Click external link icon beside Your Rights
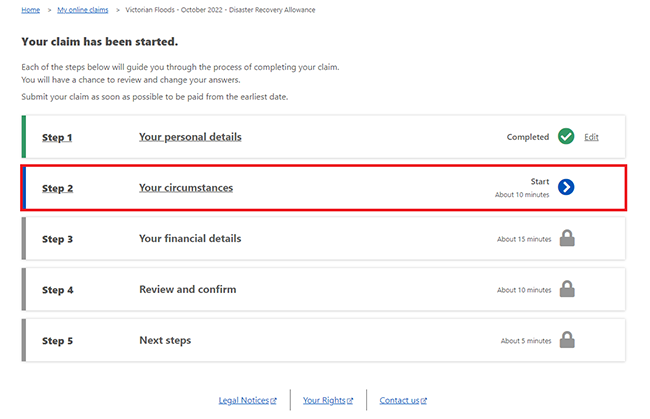 point(350,401)
